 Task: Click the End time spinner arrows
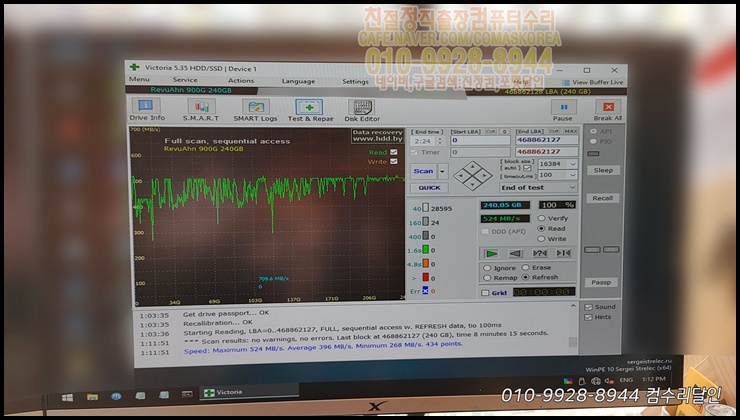pyautogui.click(x=440, y=141)
